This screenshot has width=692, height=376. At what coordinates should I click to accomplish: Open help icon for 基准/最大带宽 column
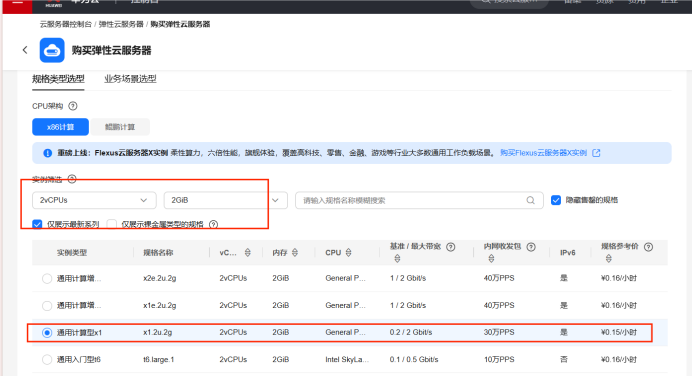pos(451,247)
